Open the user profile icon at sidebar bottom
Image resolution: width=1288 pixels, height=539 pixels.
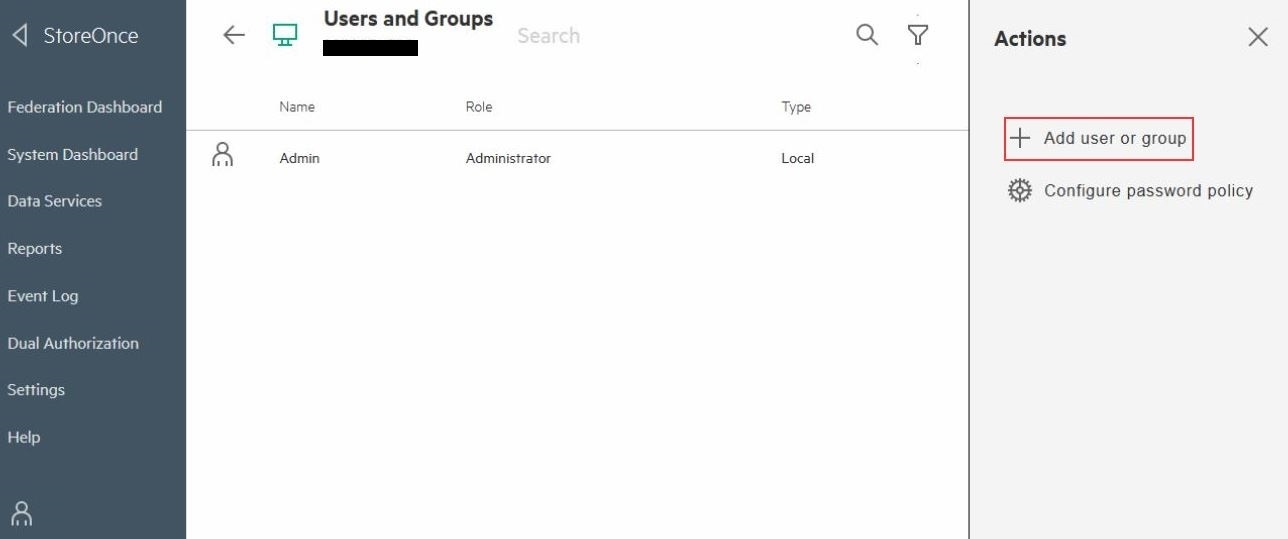click(22, 513)
